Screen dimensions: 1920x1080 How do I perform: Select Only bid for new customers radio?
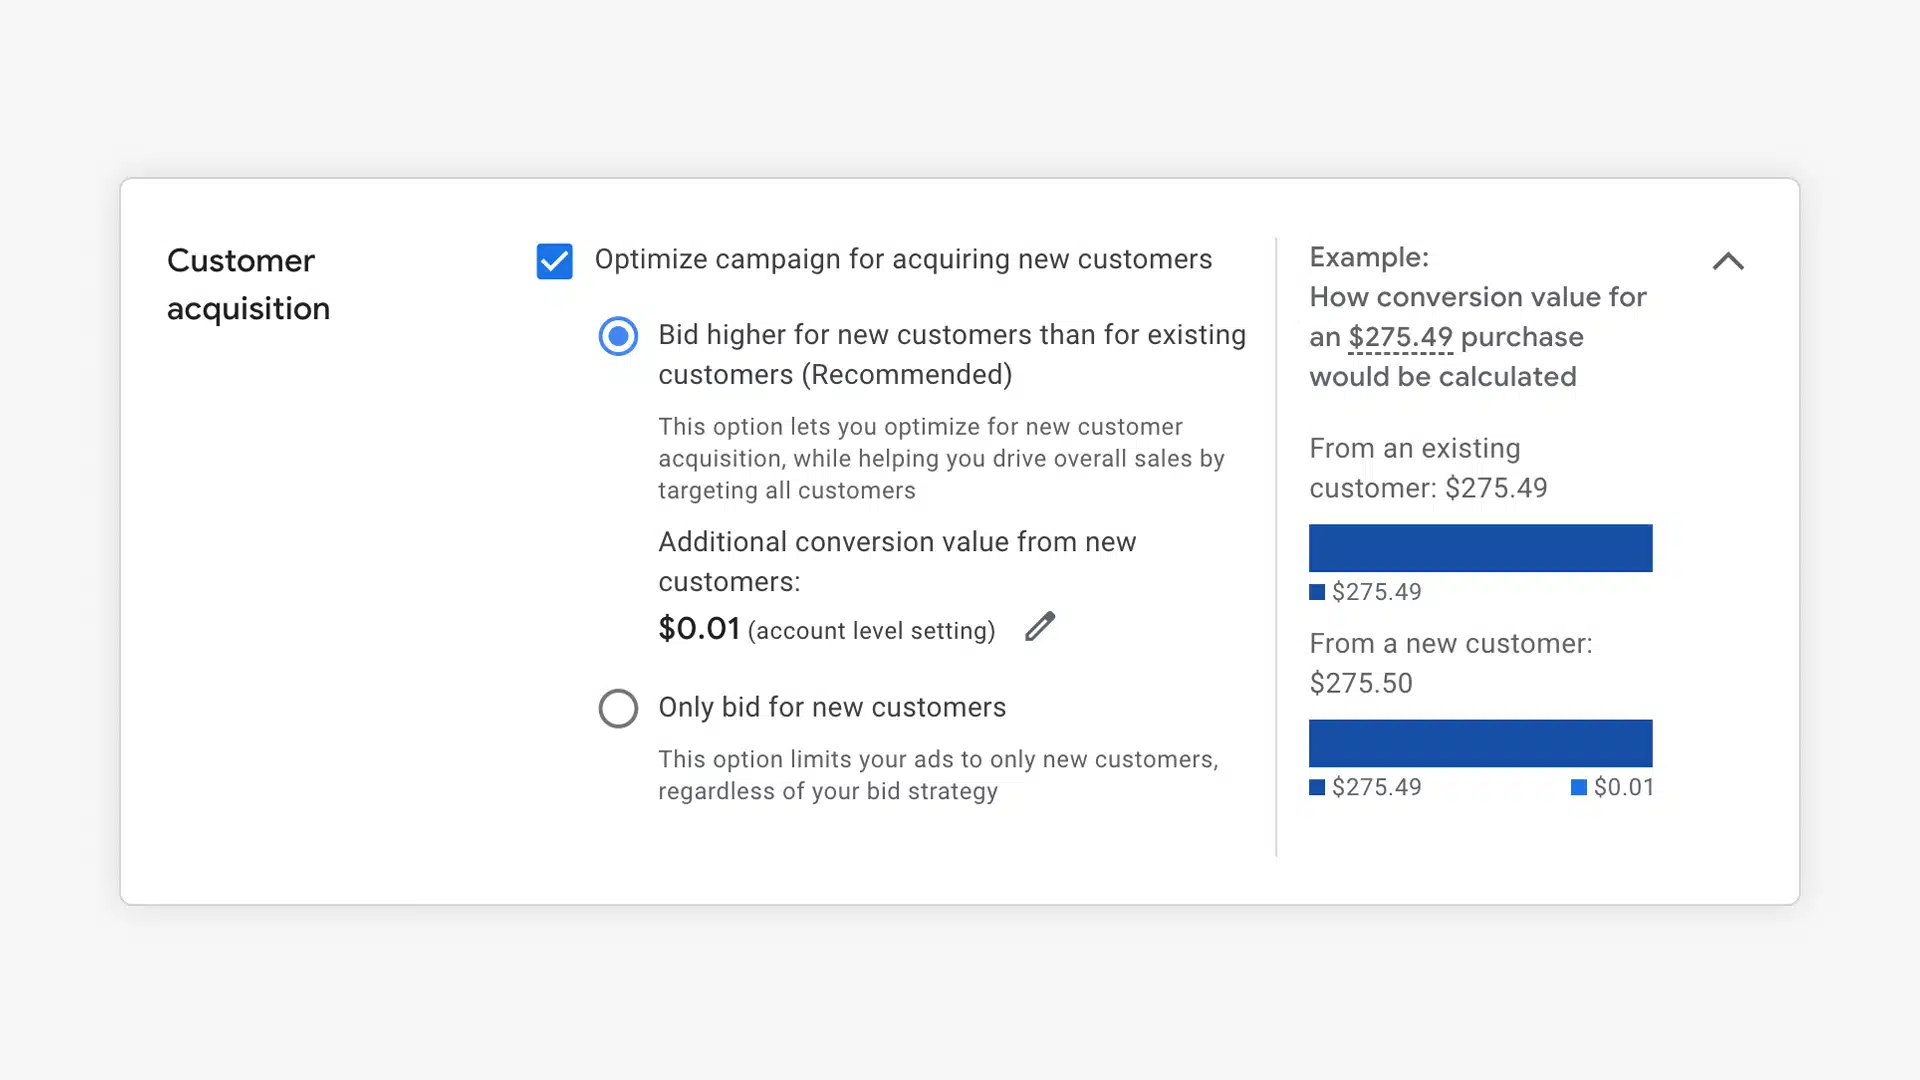click(x=618, y=708)
